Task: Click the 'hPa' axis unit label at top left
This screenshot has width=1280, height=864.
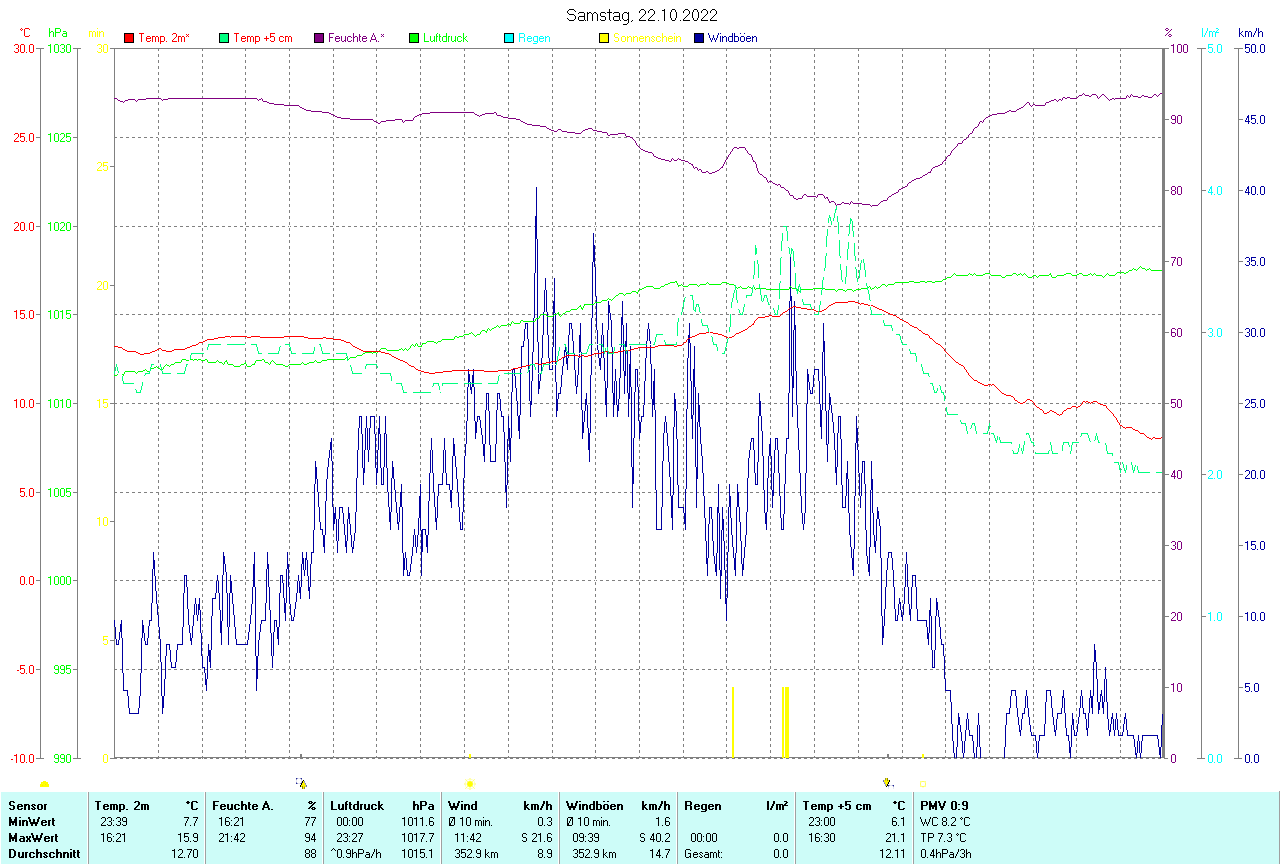Action: point(57,33)
